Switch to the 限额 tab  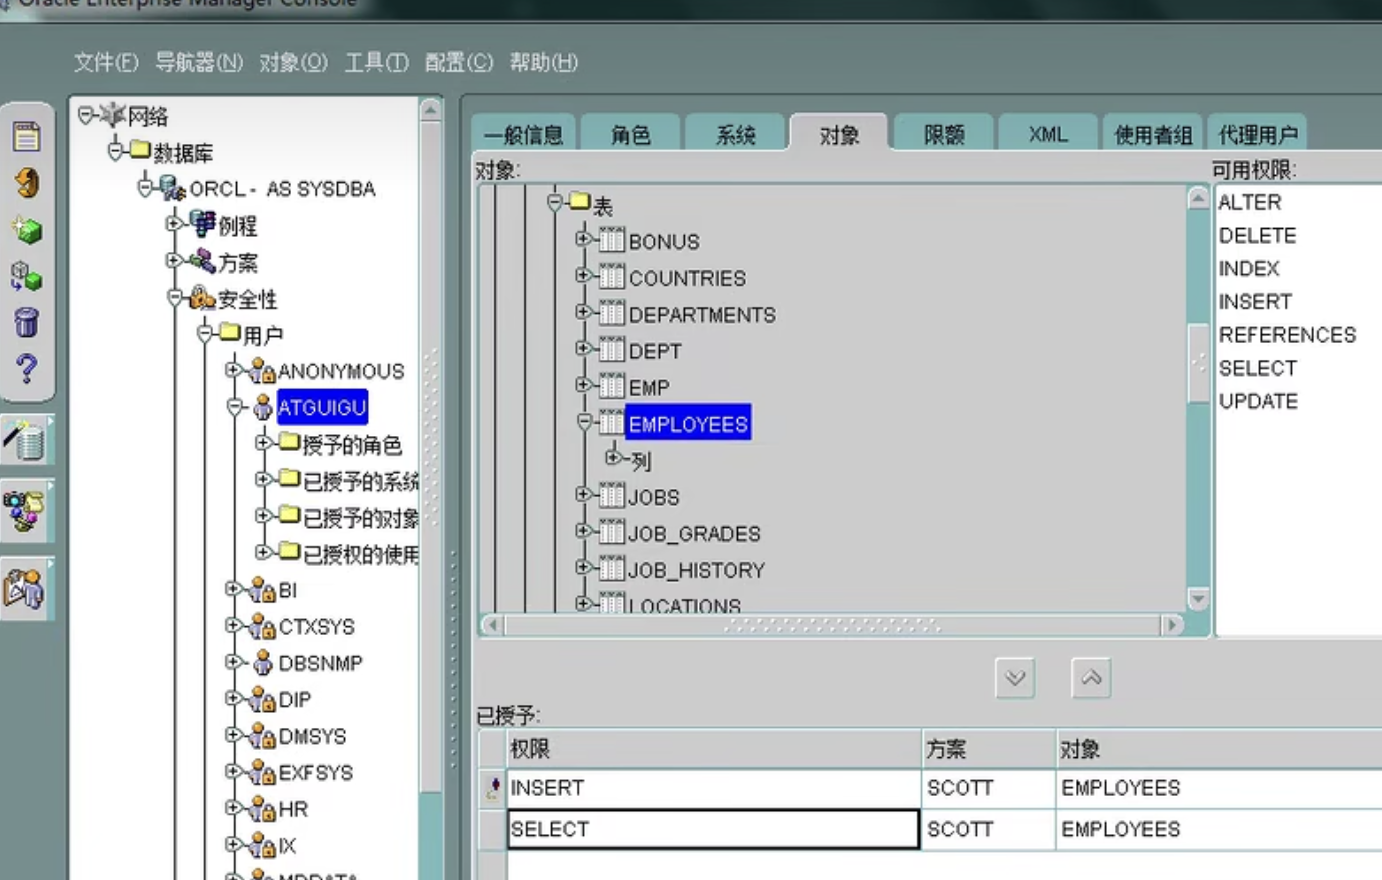pos(944,134)
